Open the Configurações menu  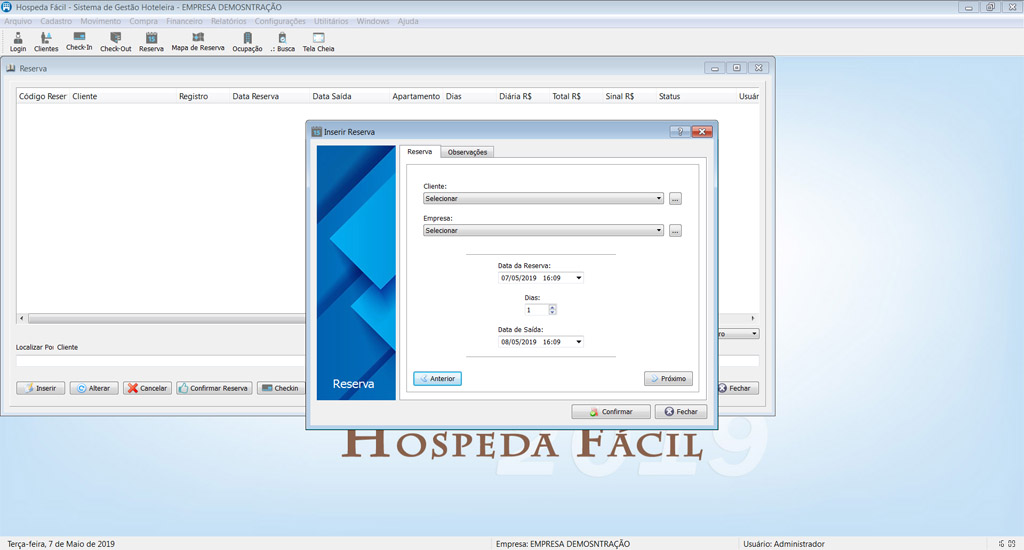pos(280,21)
